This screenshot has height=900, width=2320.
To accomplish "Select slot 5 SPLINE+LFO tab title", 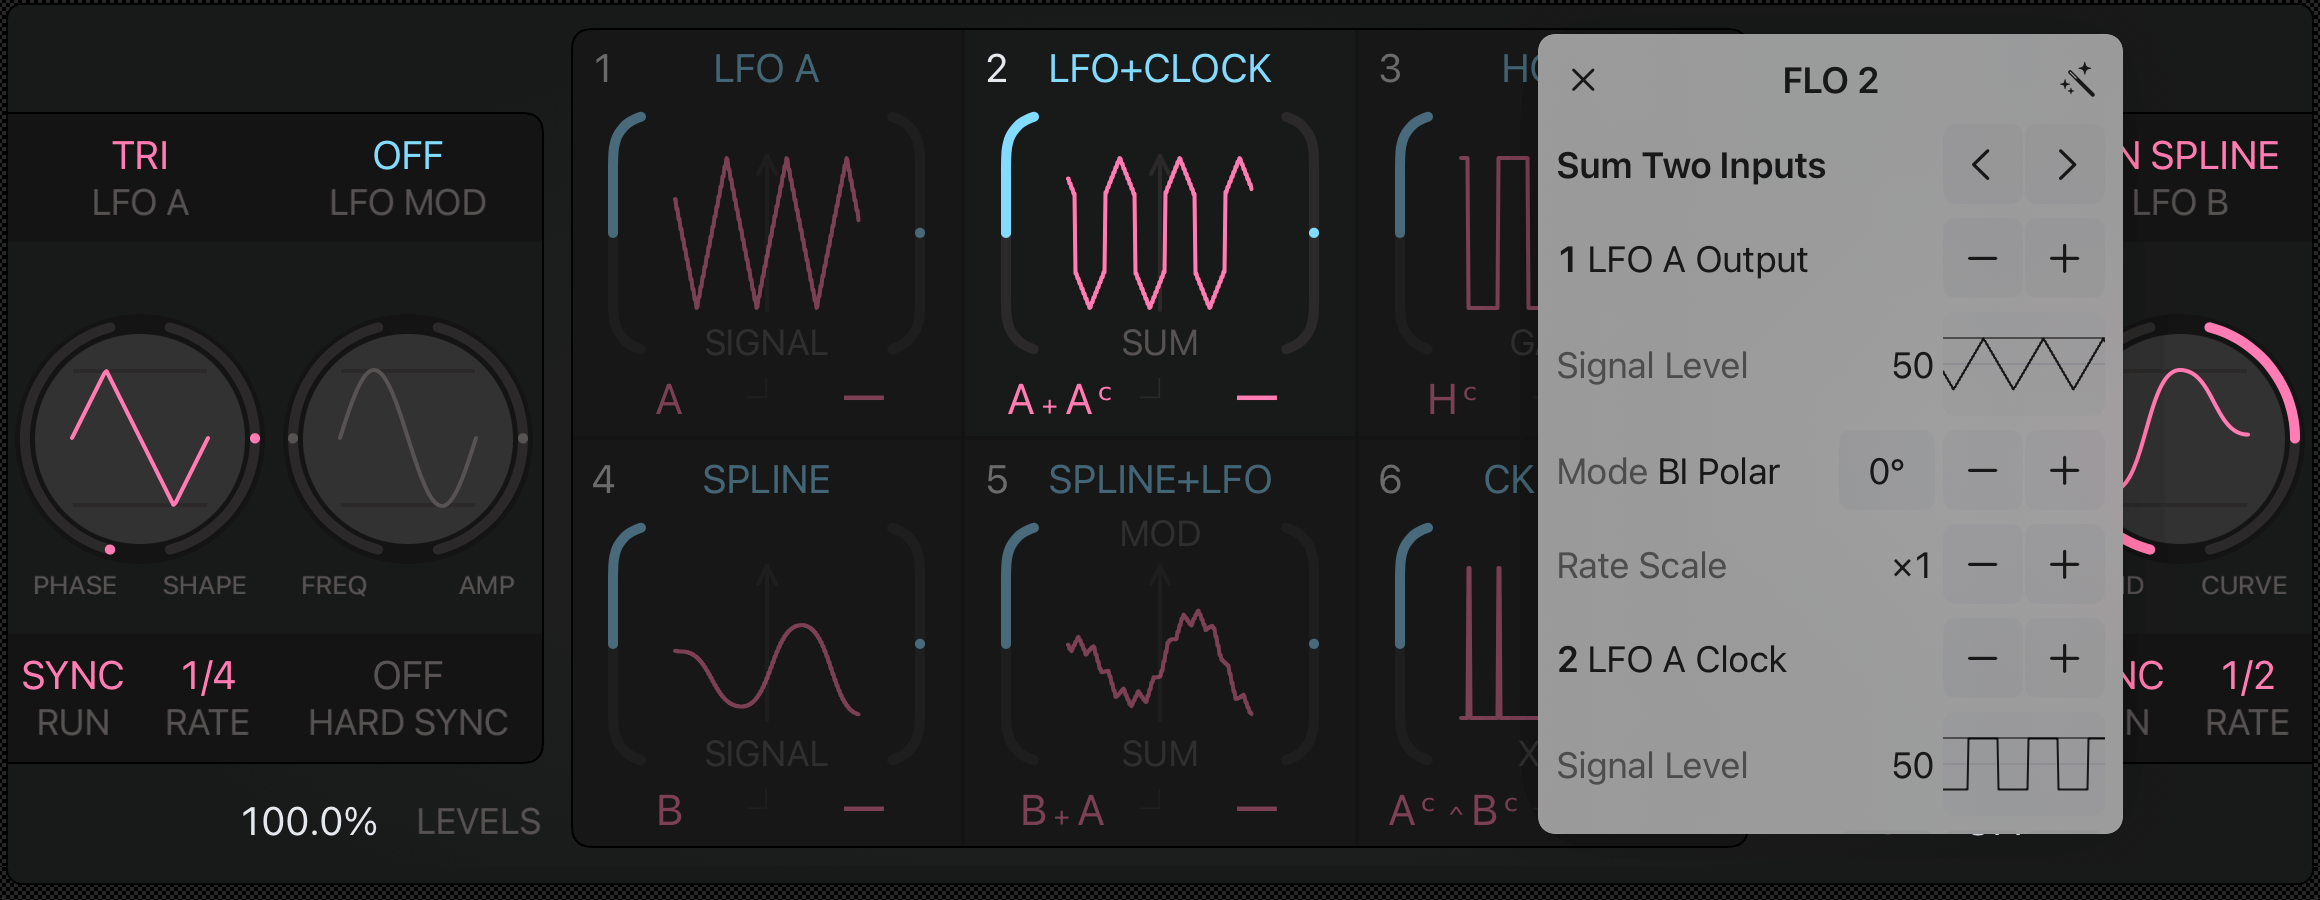I will 1159,481.
